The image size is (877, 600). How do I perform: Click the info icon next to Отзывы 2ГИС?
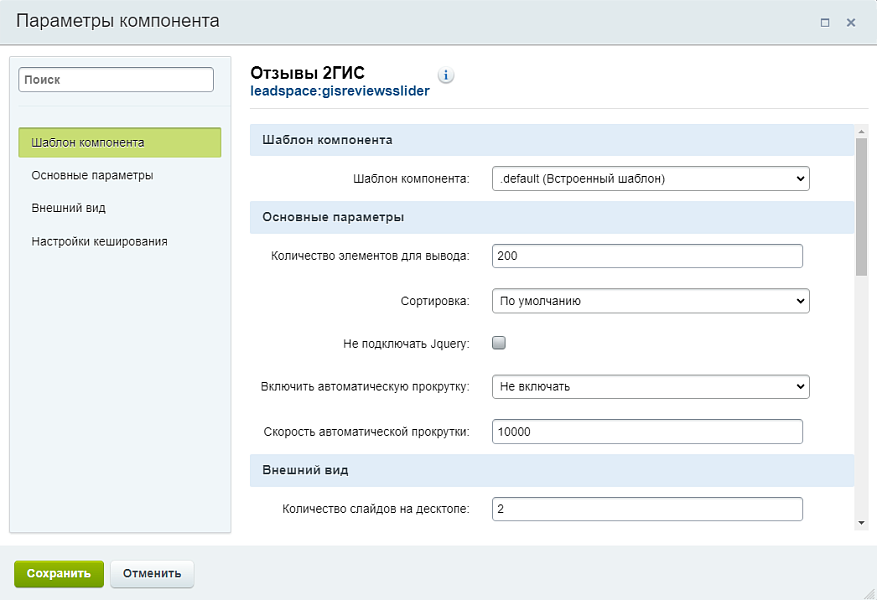click(x=446, y=76)
